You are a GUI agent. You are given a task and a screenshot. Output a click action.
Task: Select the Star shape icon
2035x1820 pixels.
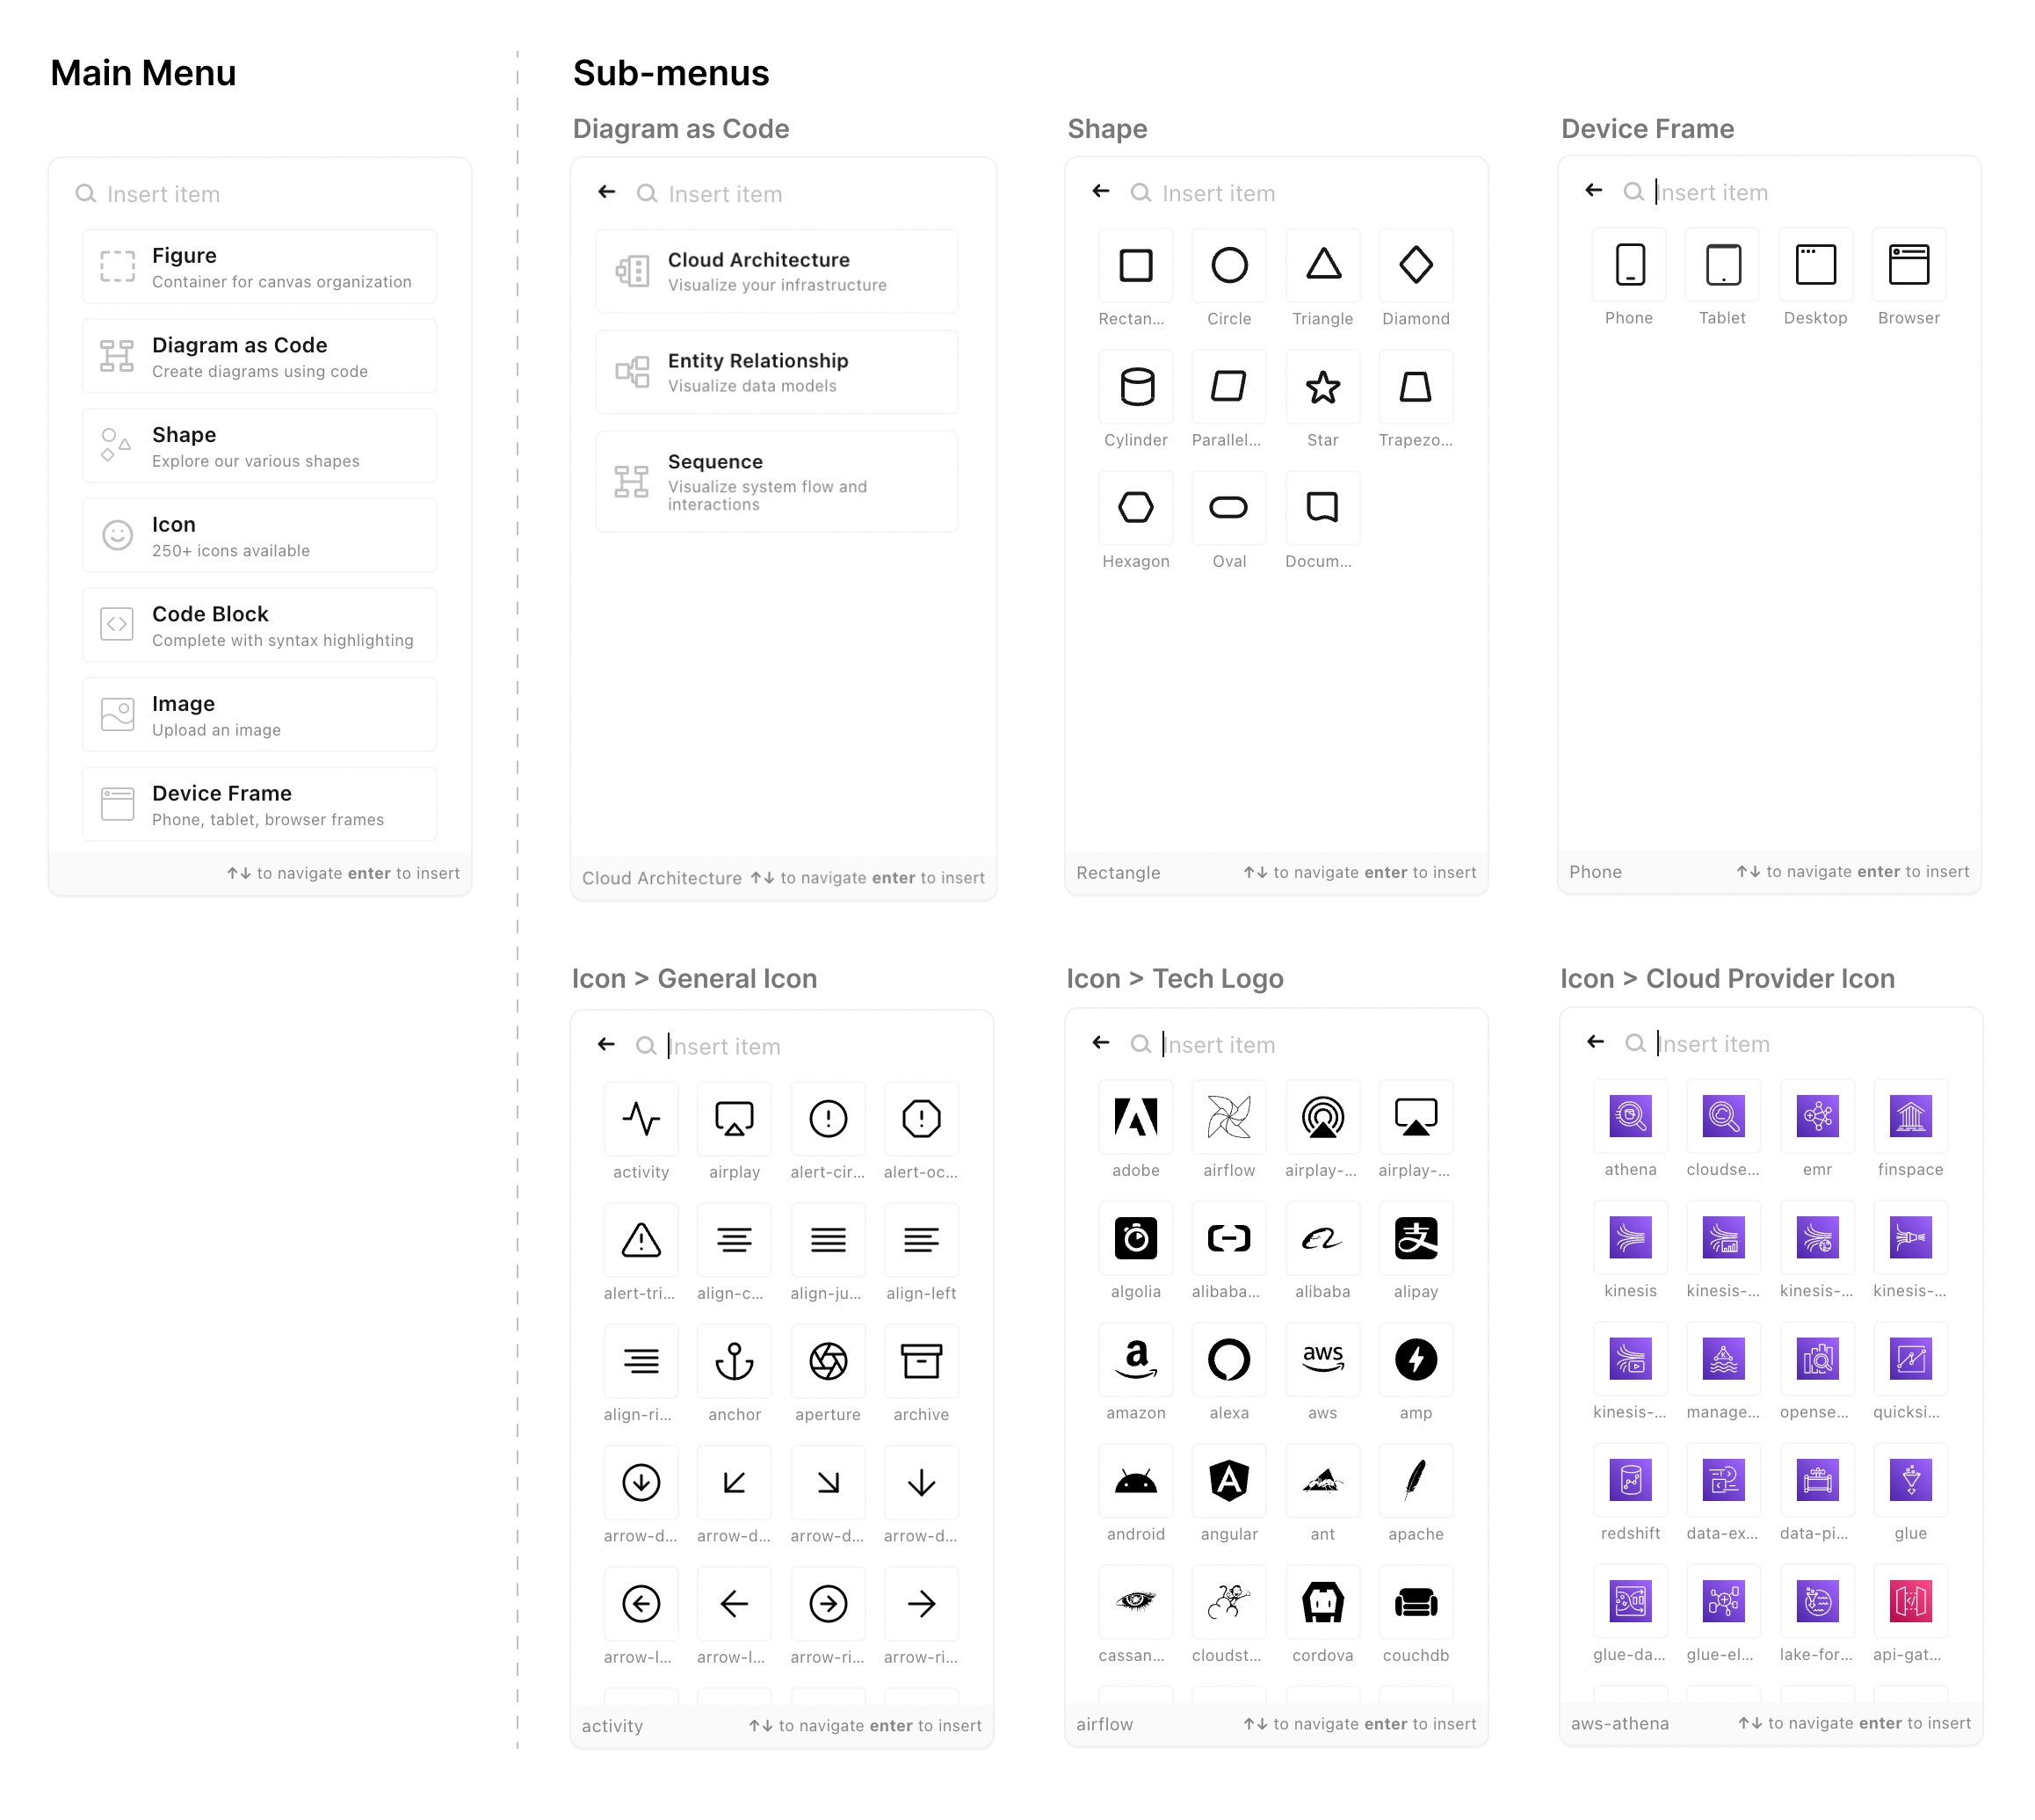click(1322, 387)
